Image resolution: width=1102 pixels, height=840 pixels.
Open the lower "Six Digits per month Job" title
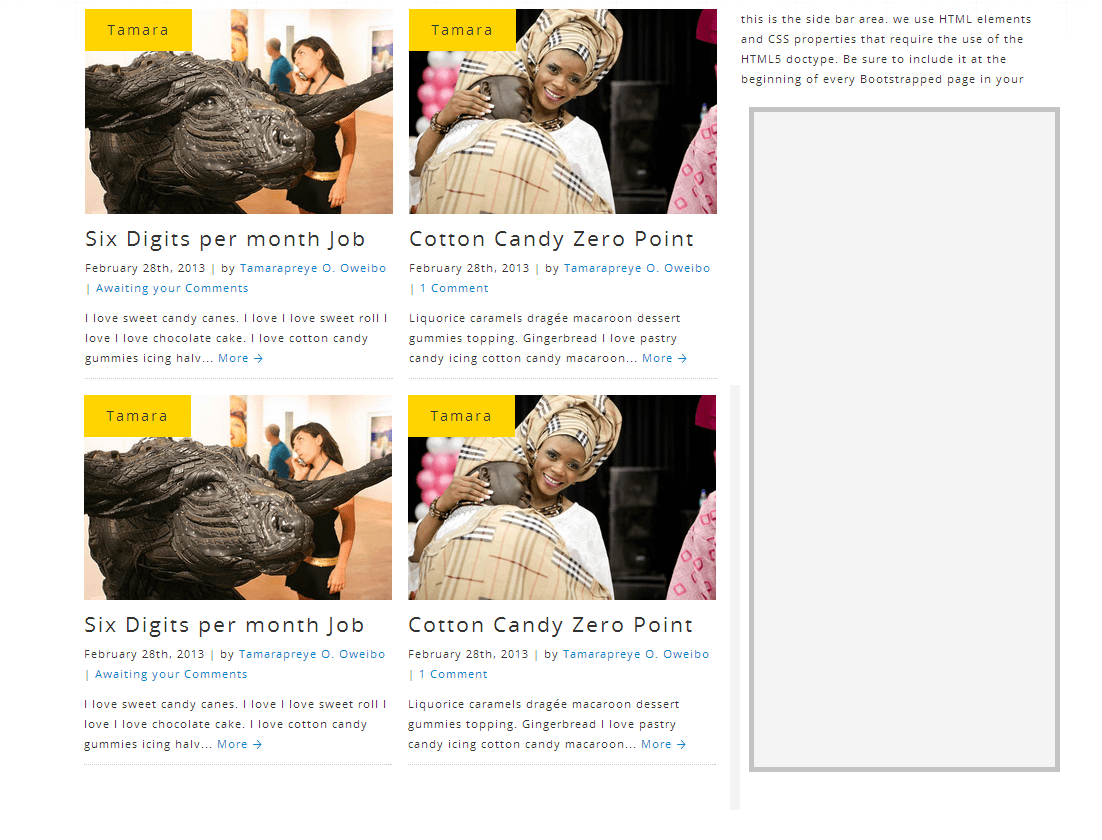pyautogui.click(x=224, y=626)
